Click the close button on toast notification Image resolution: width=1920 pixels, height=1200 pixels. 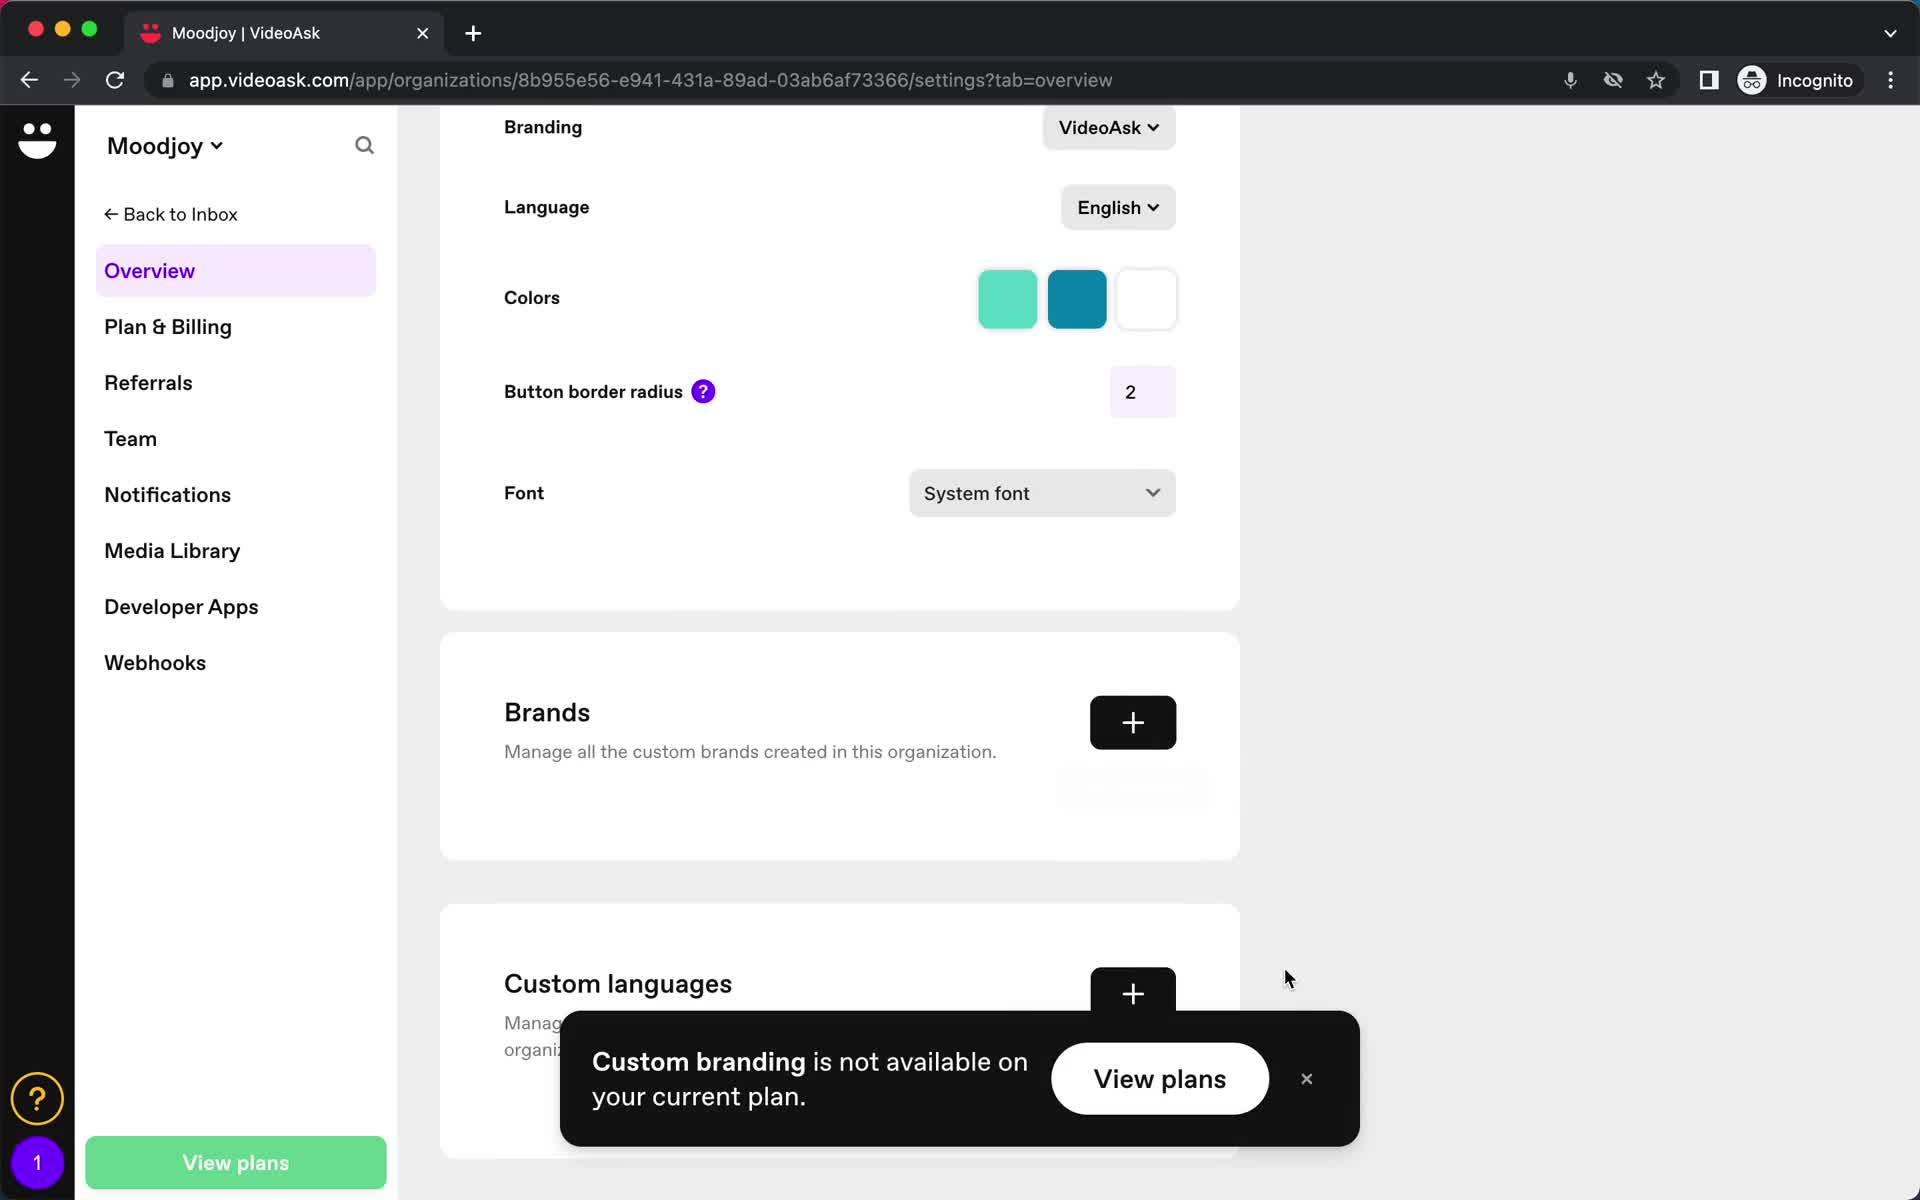point(1306,1078)
